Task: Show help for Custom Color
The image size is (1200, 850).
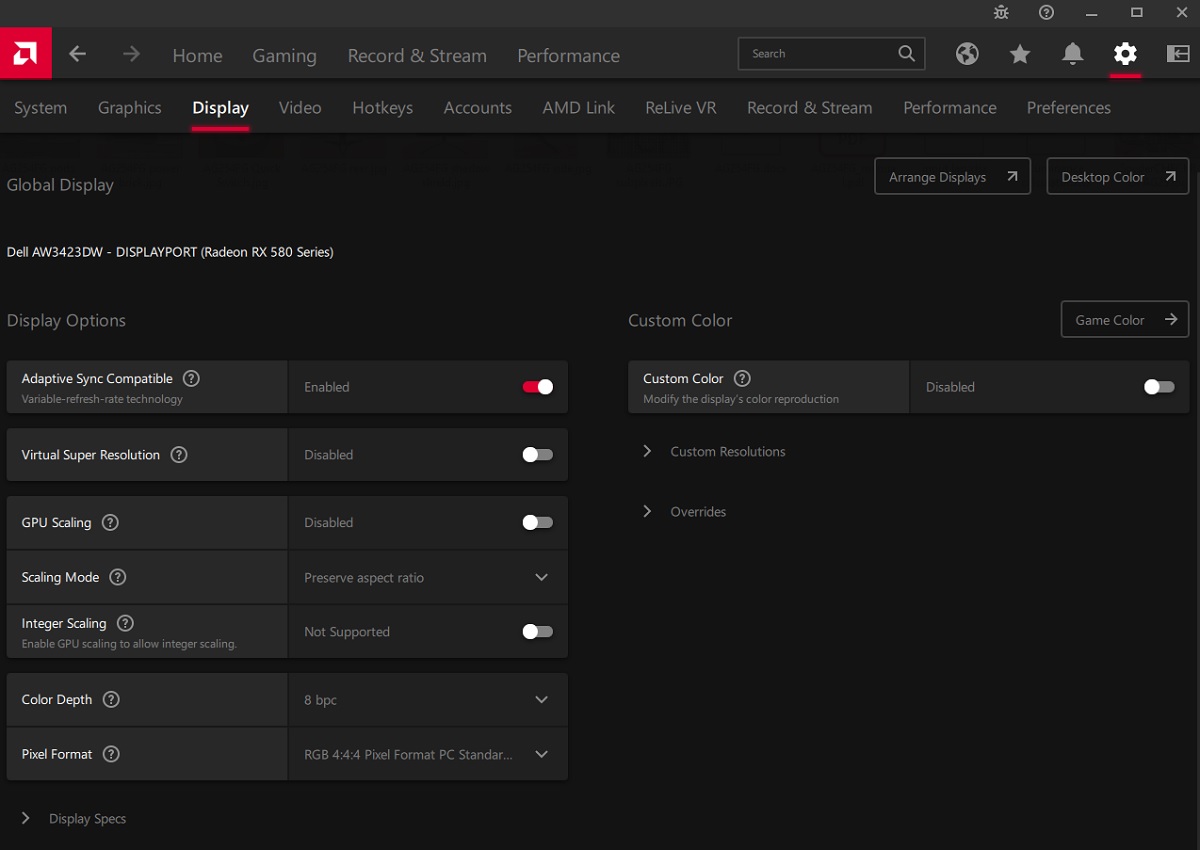Action: (x=742, y=379)
